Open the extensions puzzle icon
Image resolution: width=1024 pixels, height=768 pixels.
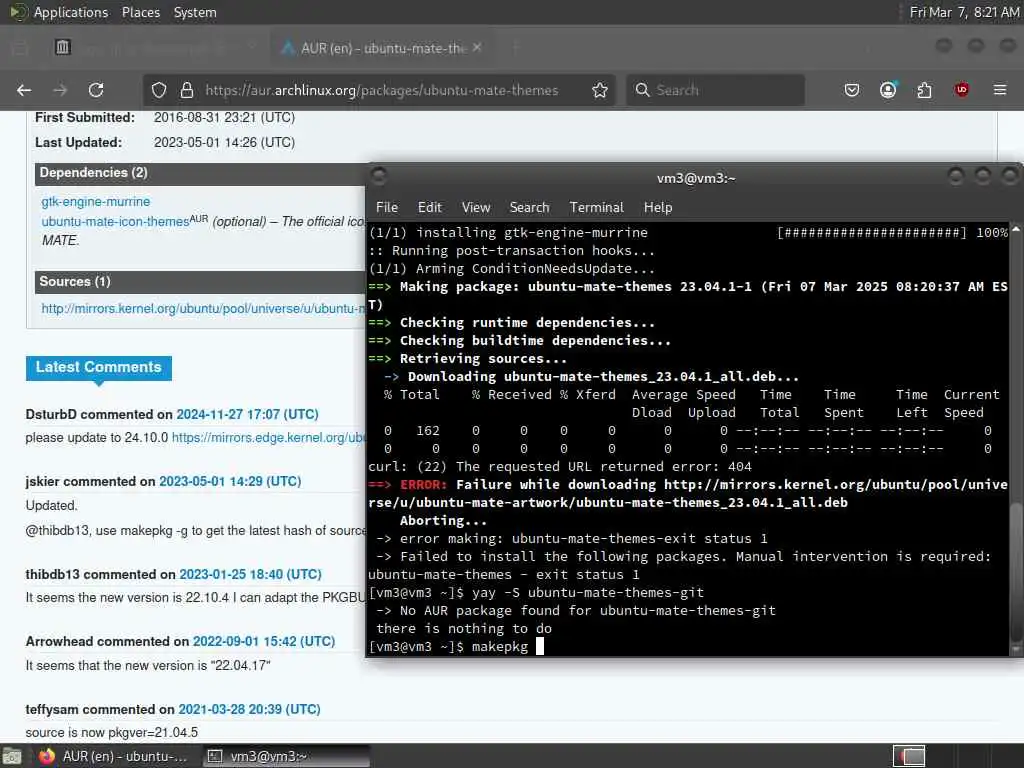(x=924, y=90)
